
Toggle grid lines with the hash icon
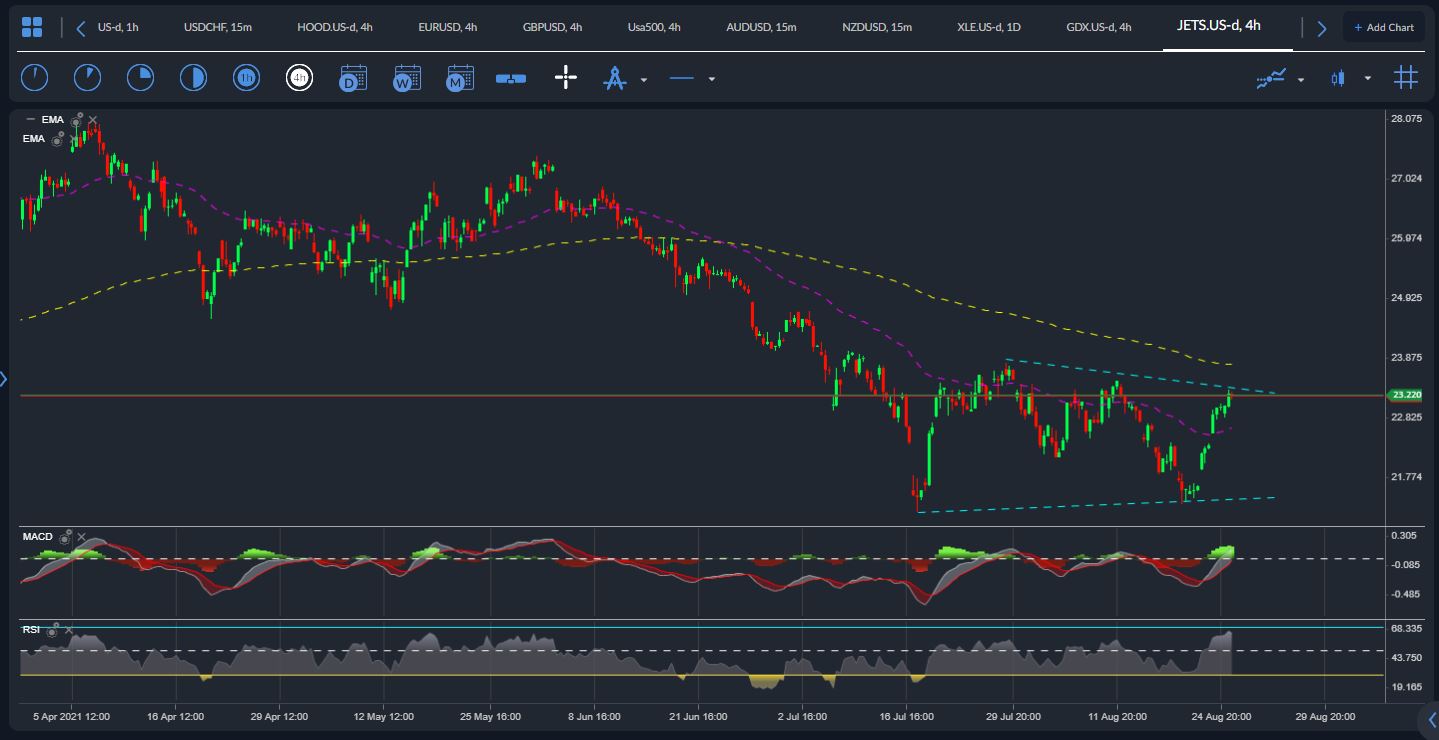(x=1406, y=78)
